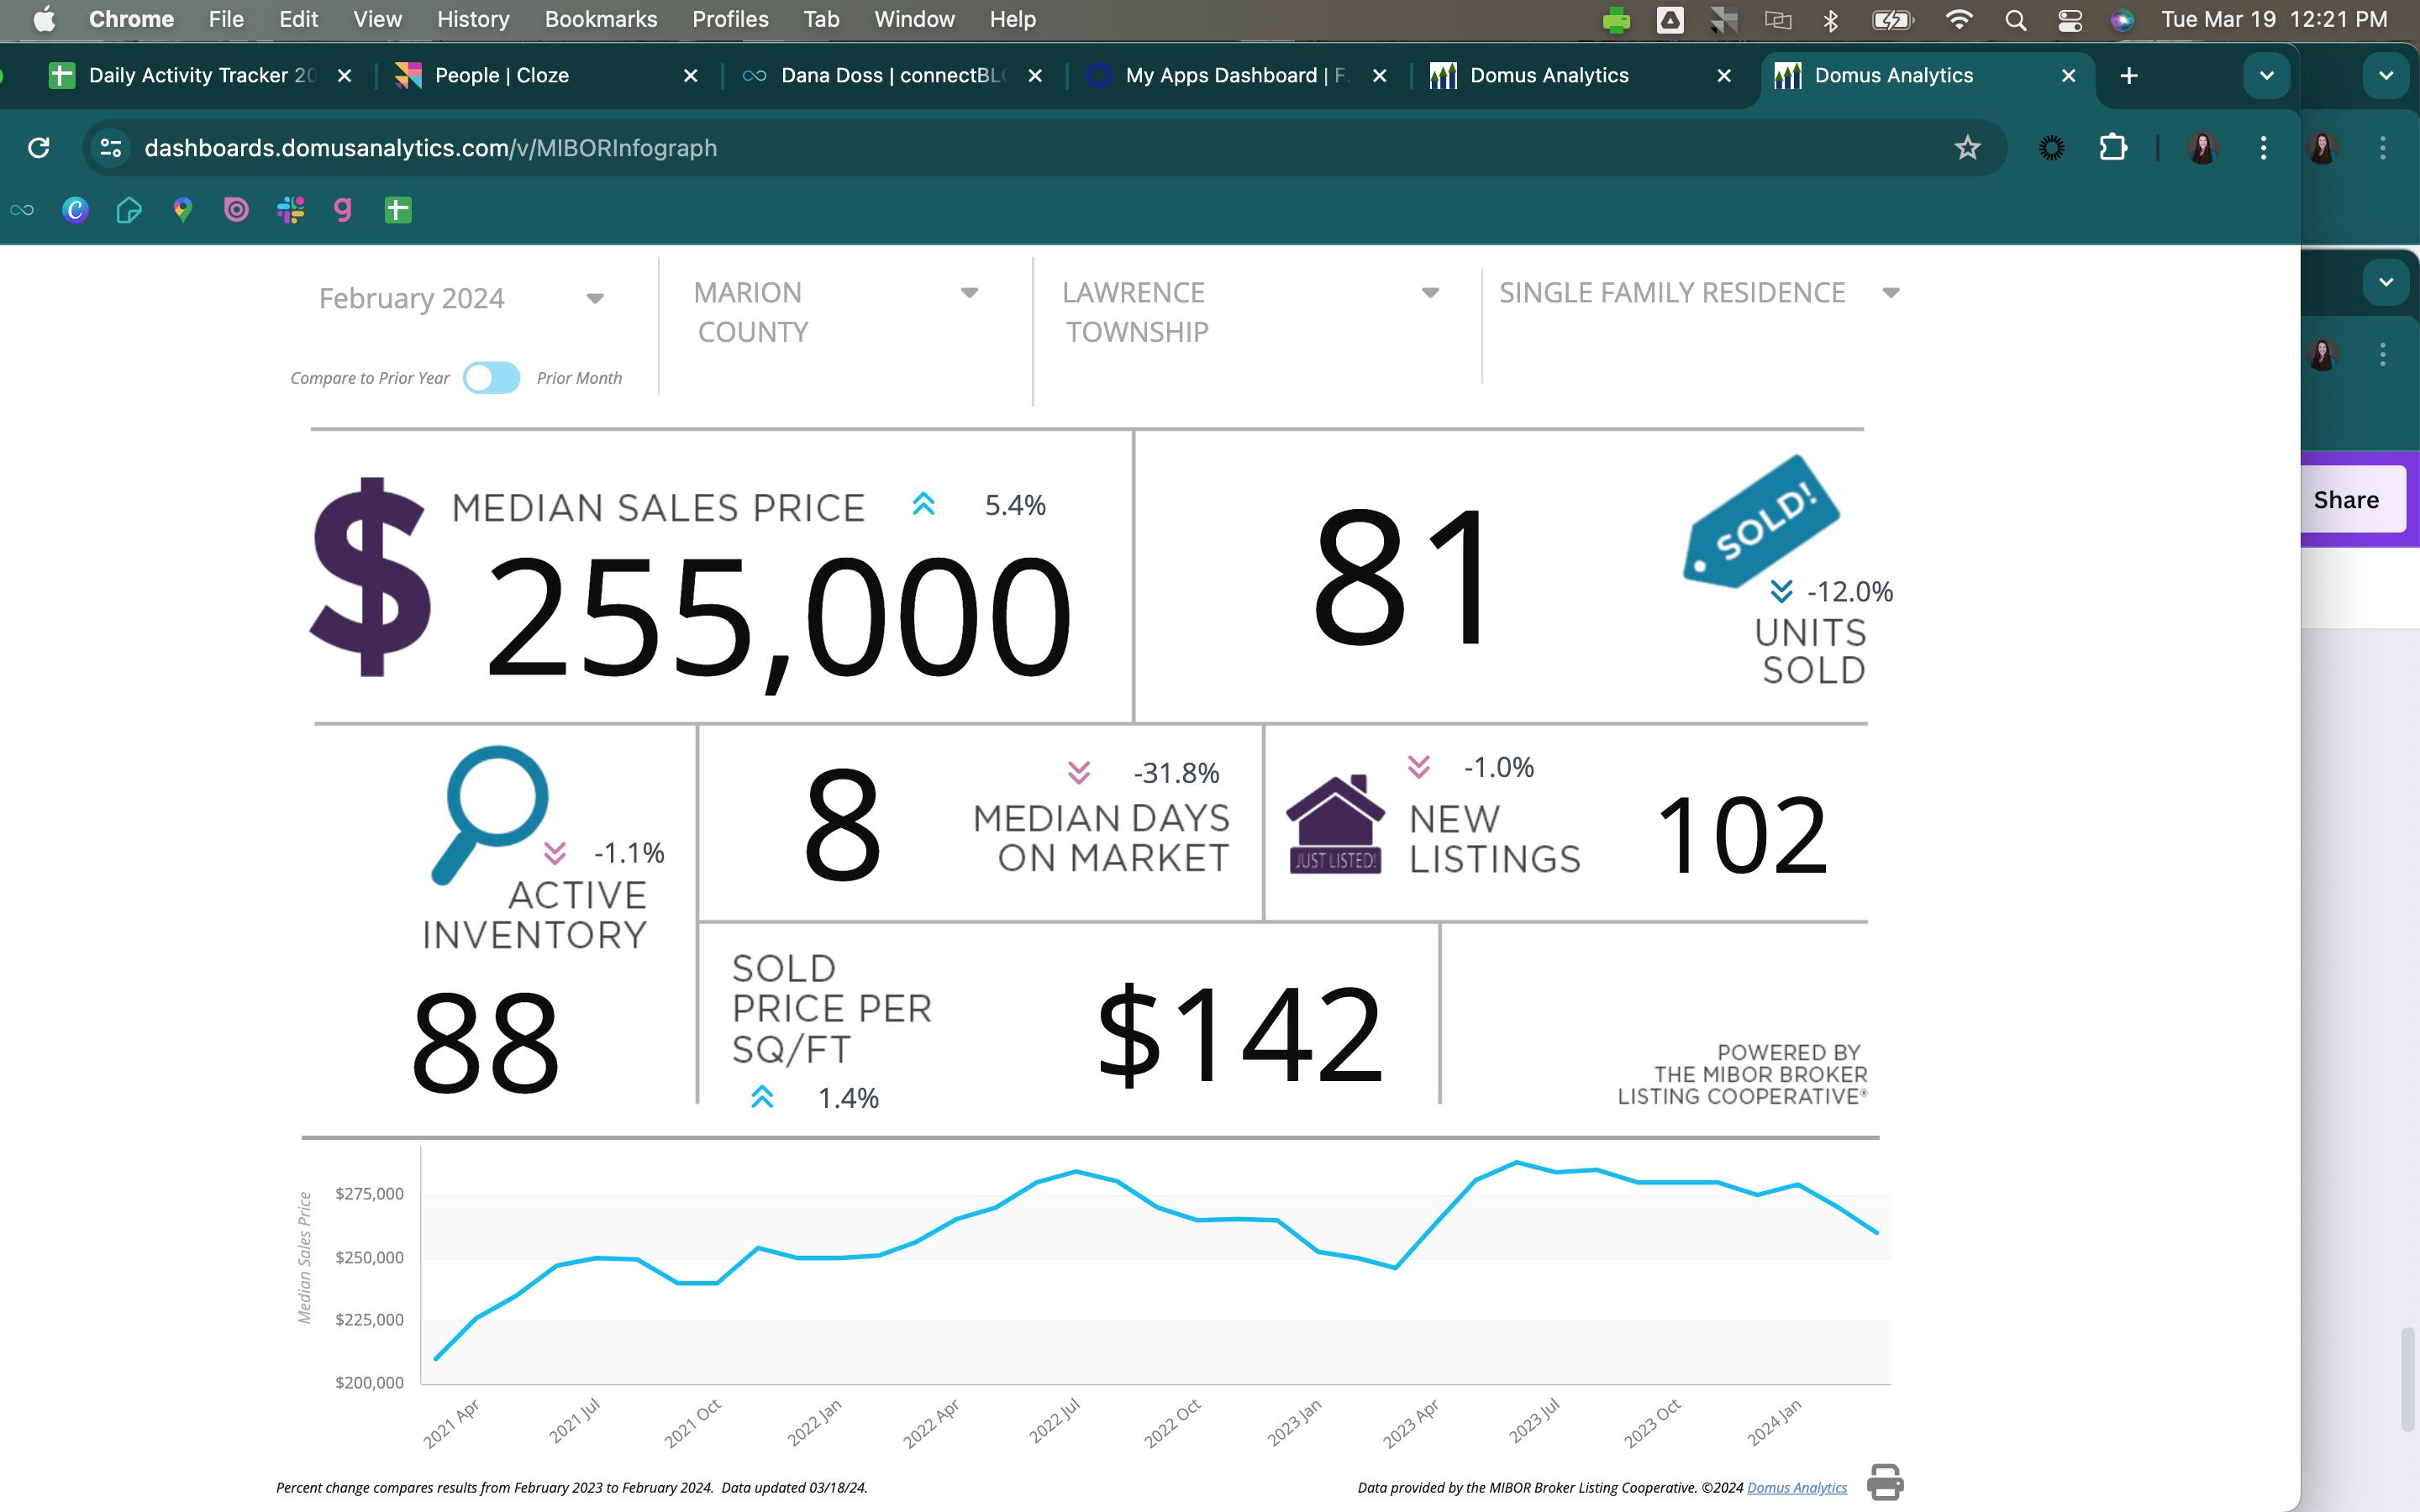Click the Google Maps bookmark icon
2420x1512 pixels.
click(182, 209)
